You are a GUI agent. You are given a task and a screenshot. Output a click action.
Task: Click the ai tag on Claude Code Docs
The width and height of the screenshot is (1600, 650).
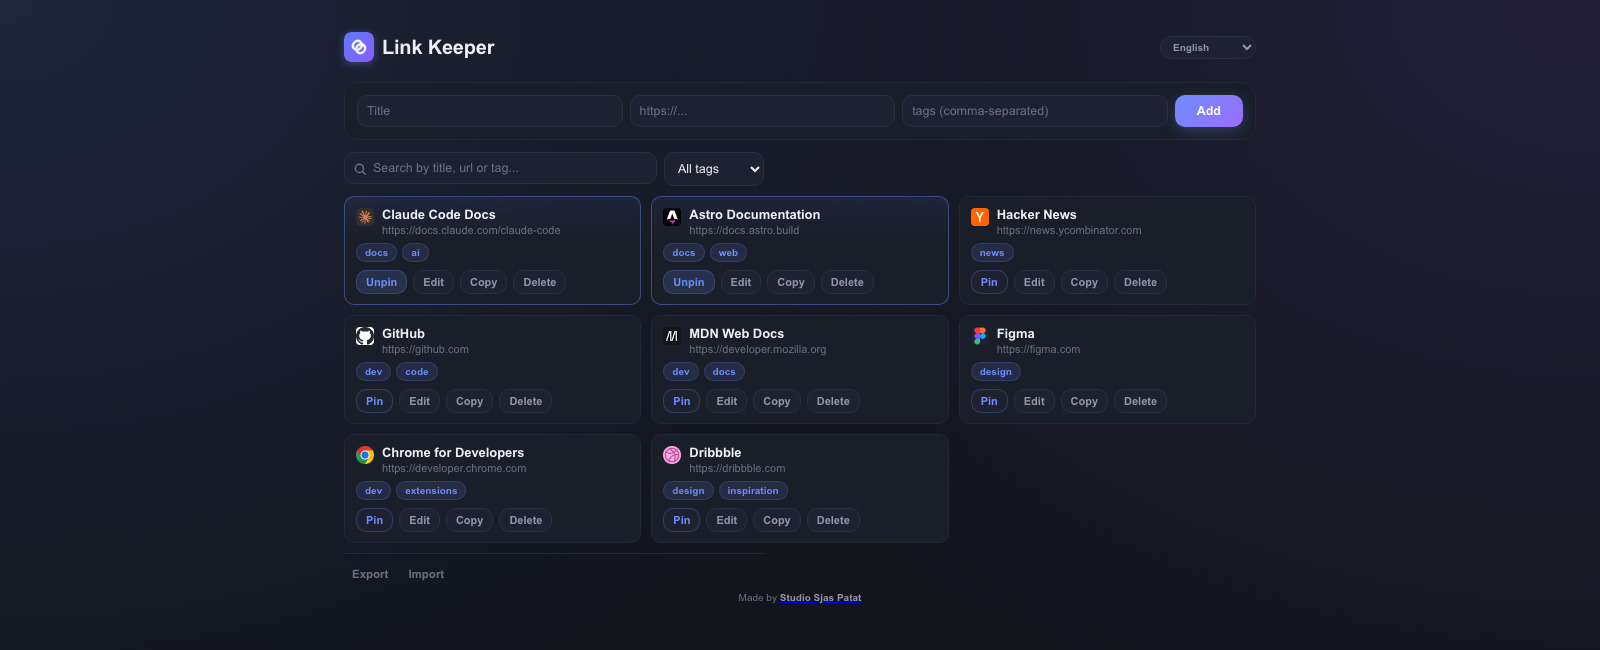(416, 253)
